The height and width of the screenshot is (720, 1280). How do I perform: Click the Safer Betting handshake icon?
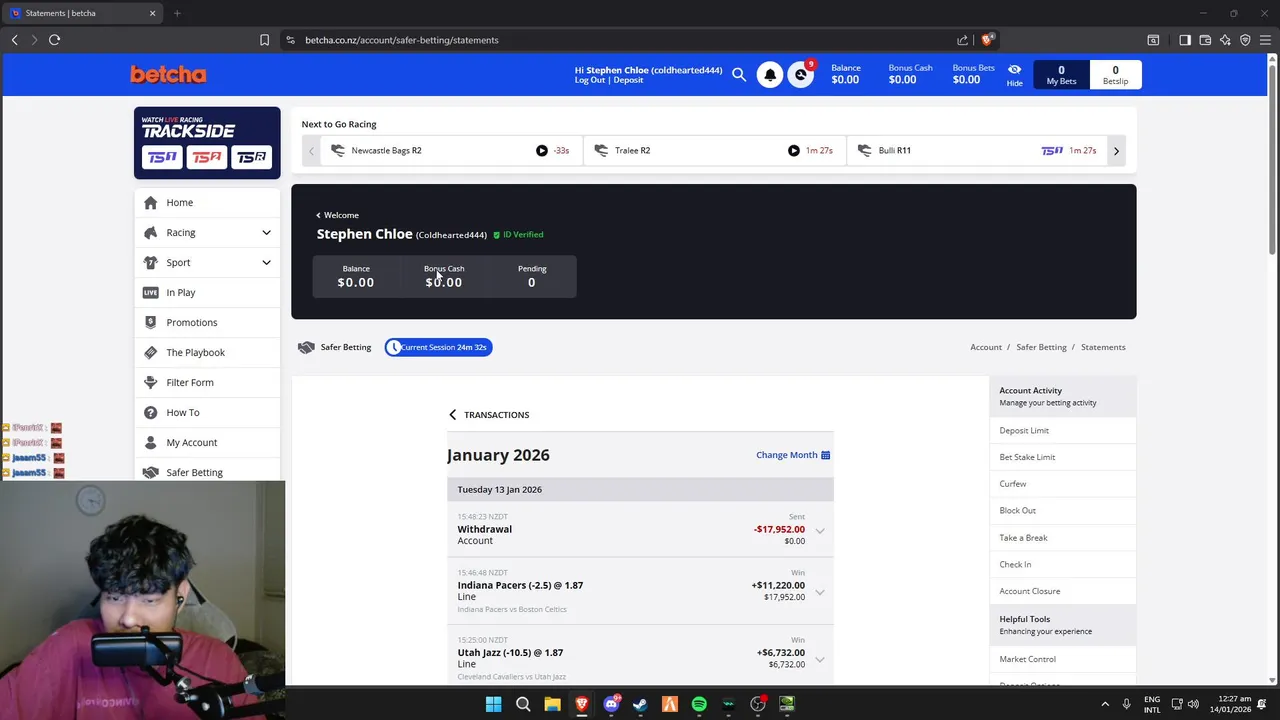point(306,347)
